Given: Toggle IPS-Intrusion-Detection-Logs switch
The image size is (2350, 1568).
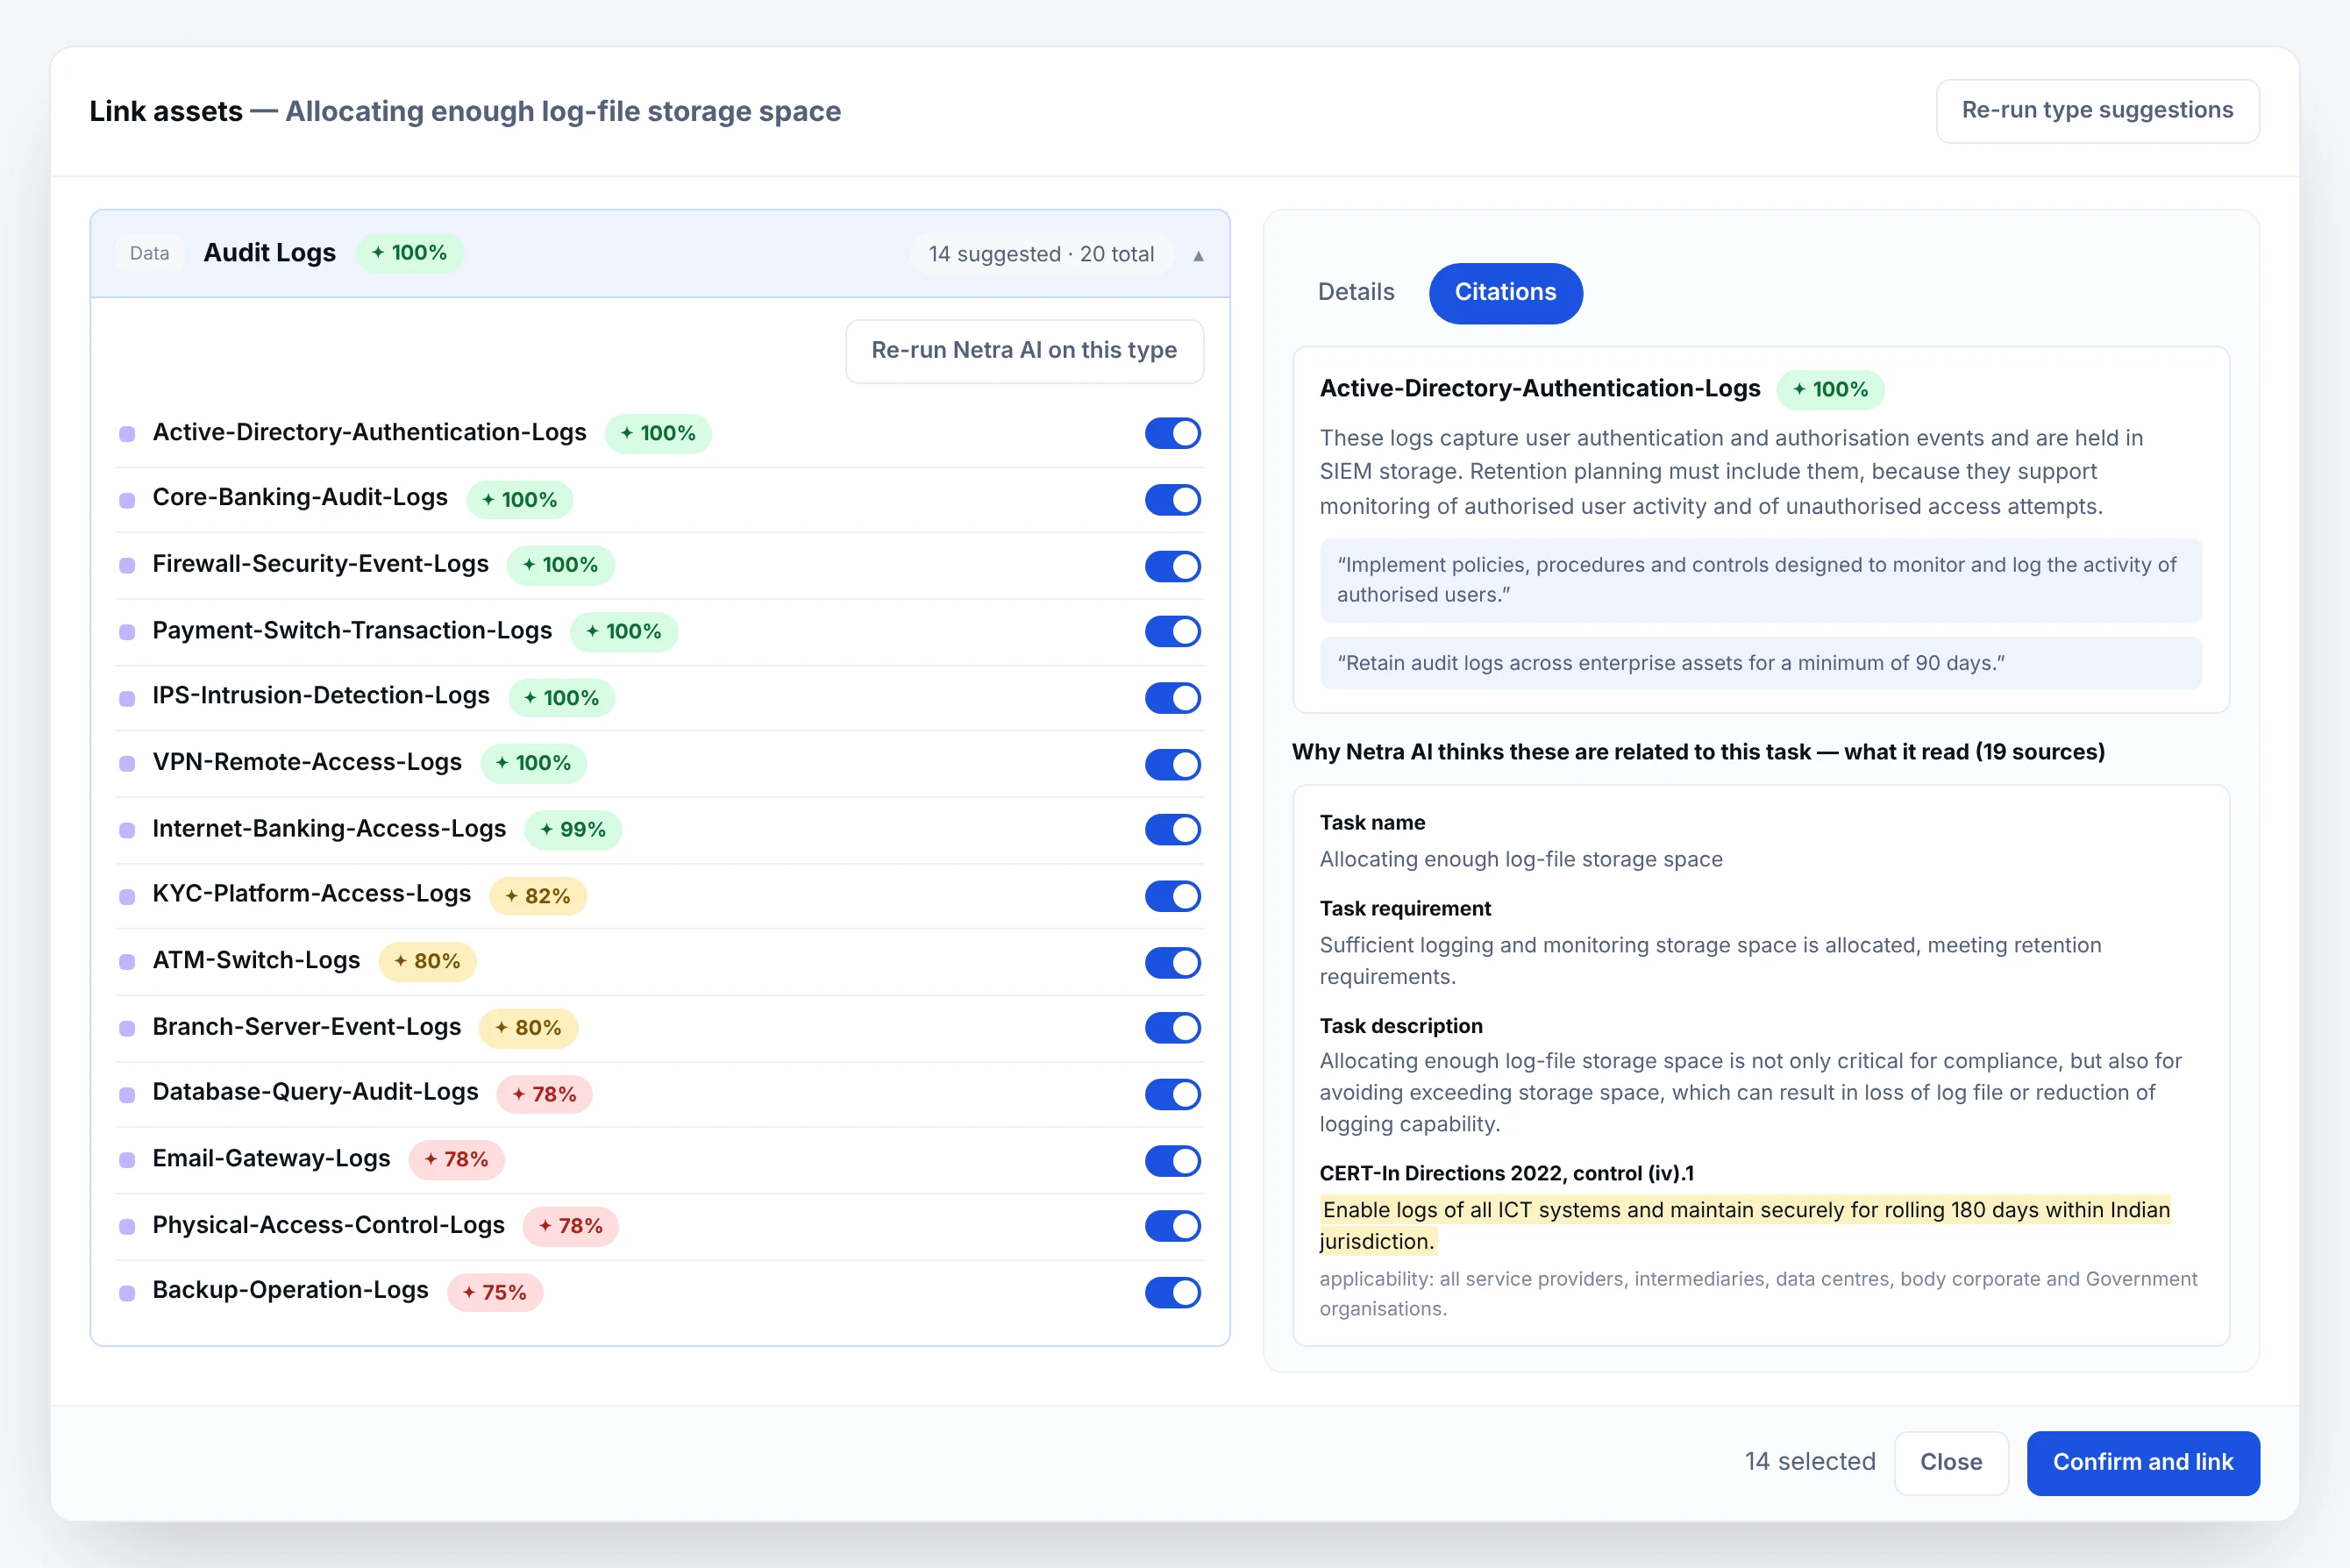Looking at the screenshot, I should [x=1172, y=697].
